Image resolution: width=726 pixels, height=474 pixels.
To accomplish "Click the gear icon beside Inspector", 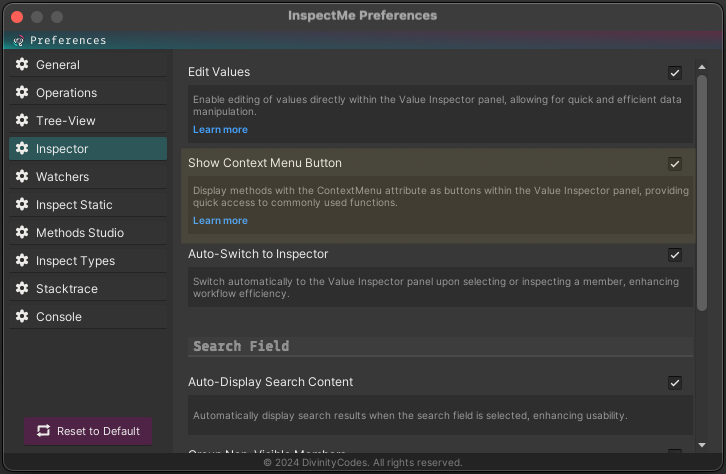I will point(22,148).
